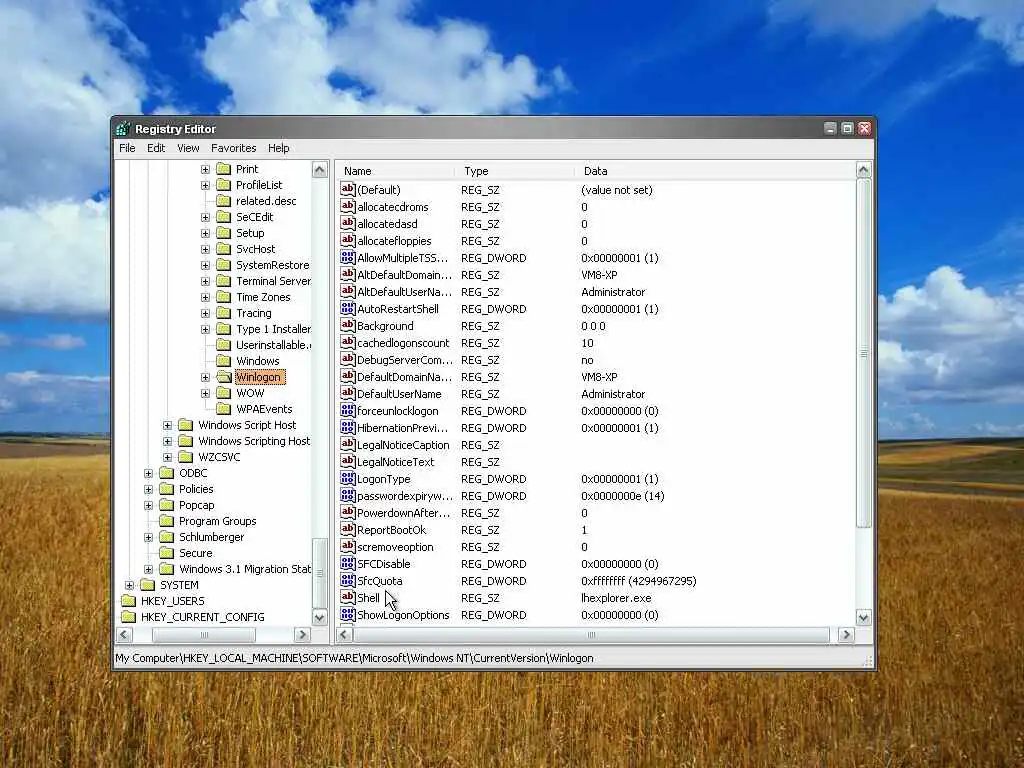1024x768 pixels.
Task: Click the Registry Editor title bar icon
Action: [x=123, y=129]
